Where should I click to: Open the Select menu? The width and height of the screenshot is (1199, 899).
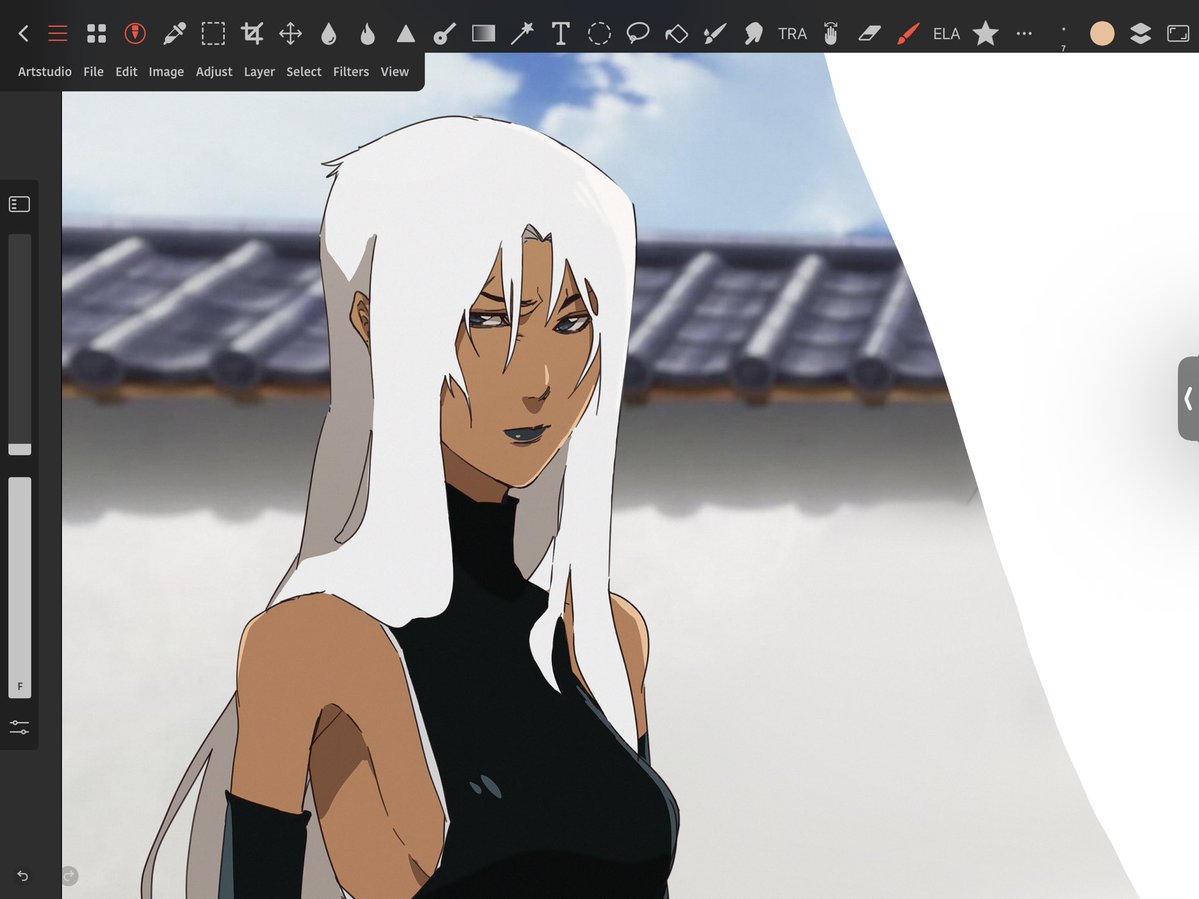click(x=304, y=72)
